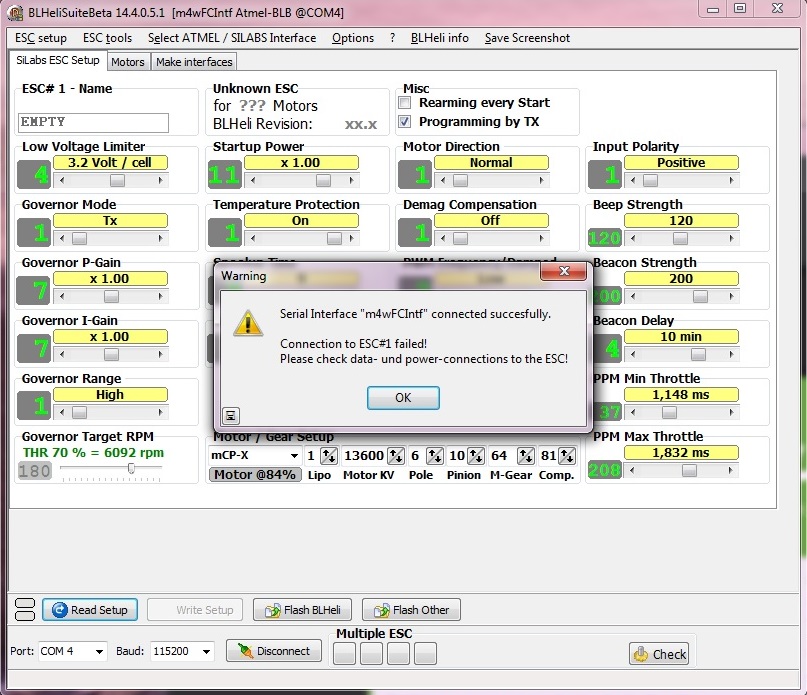Click the Warning dialog's yellow triangle icon
The height and width of the screenshot is (695, 807).
click(x=247, y=322)
